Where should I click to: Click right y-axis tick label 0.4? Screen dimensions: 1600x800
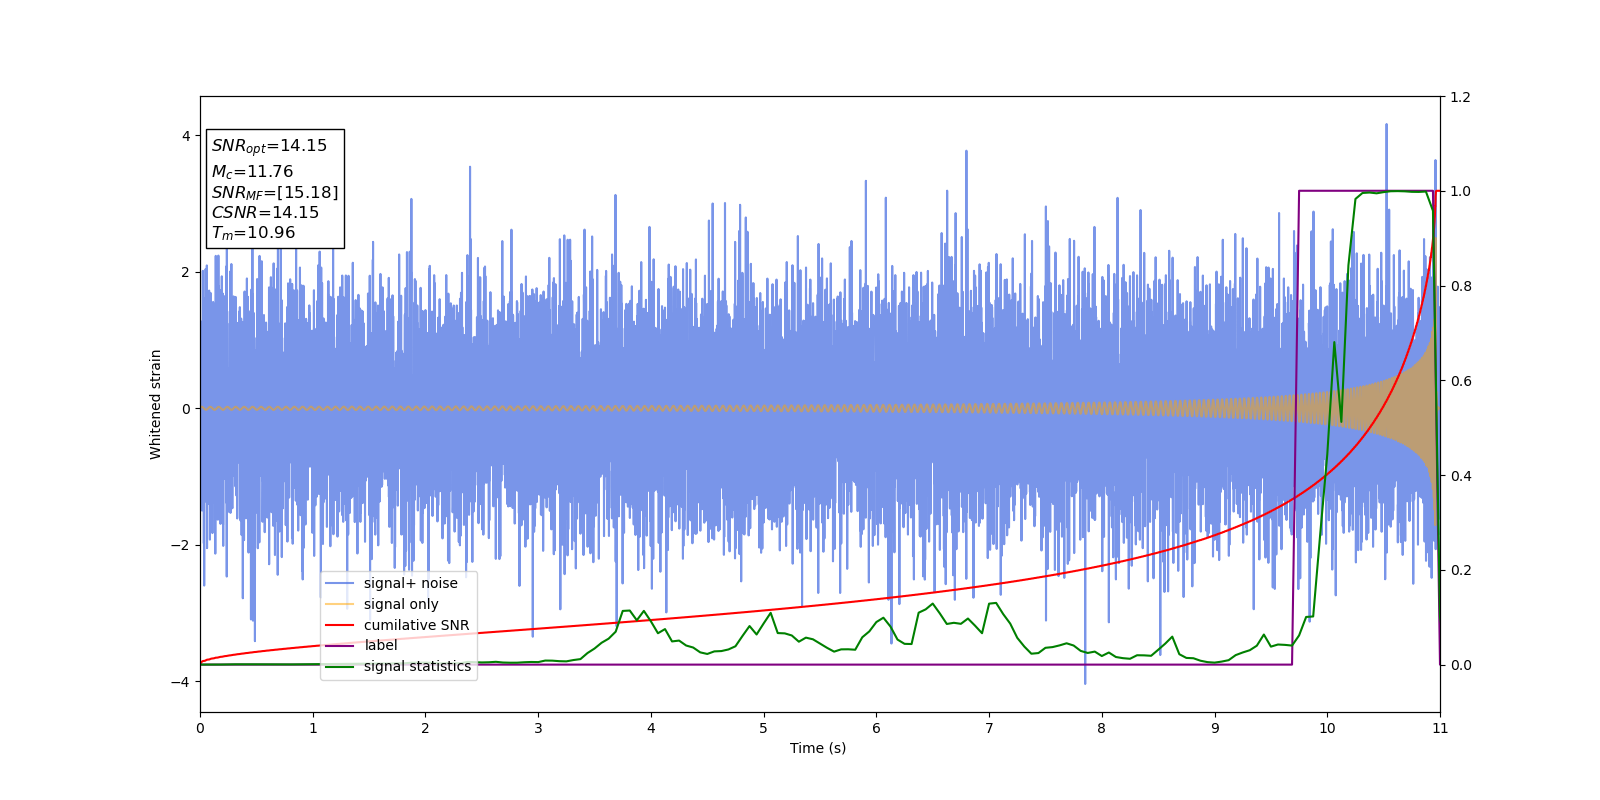click(x=1460, y=476)
